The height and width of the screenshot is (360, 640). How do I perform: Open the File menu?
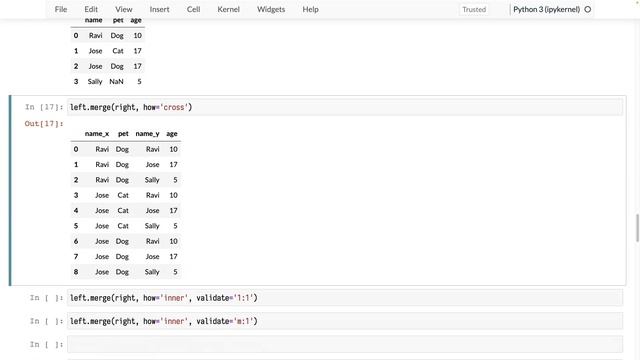[x=61, y=9]
